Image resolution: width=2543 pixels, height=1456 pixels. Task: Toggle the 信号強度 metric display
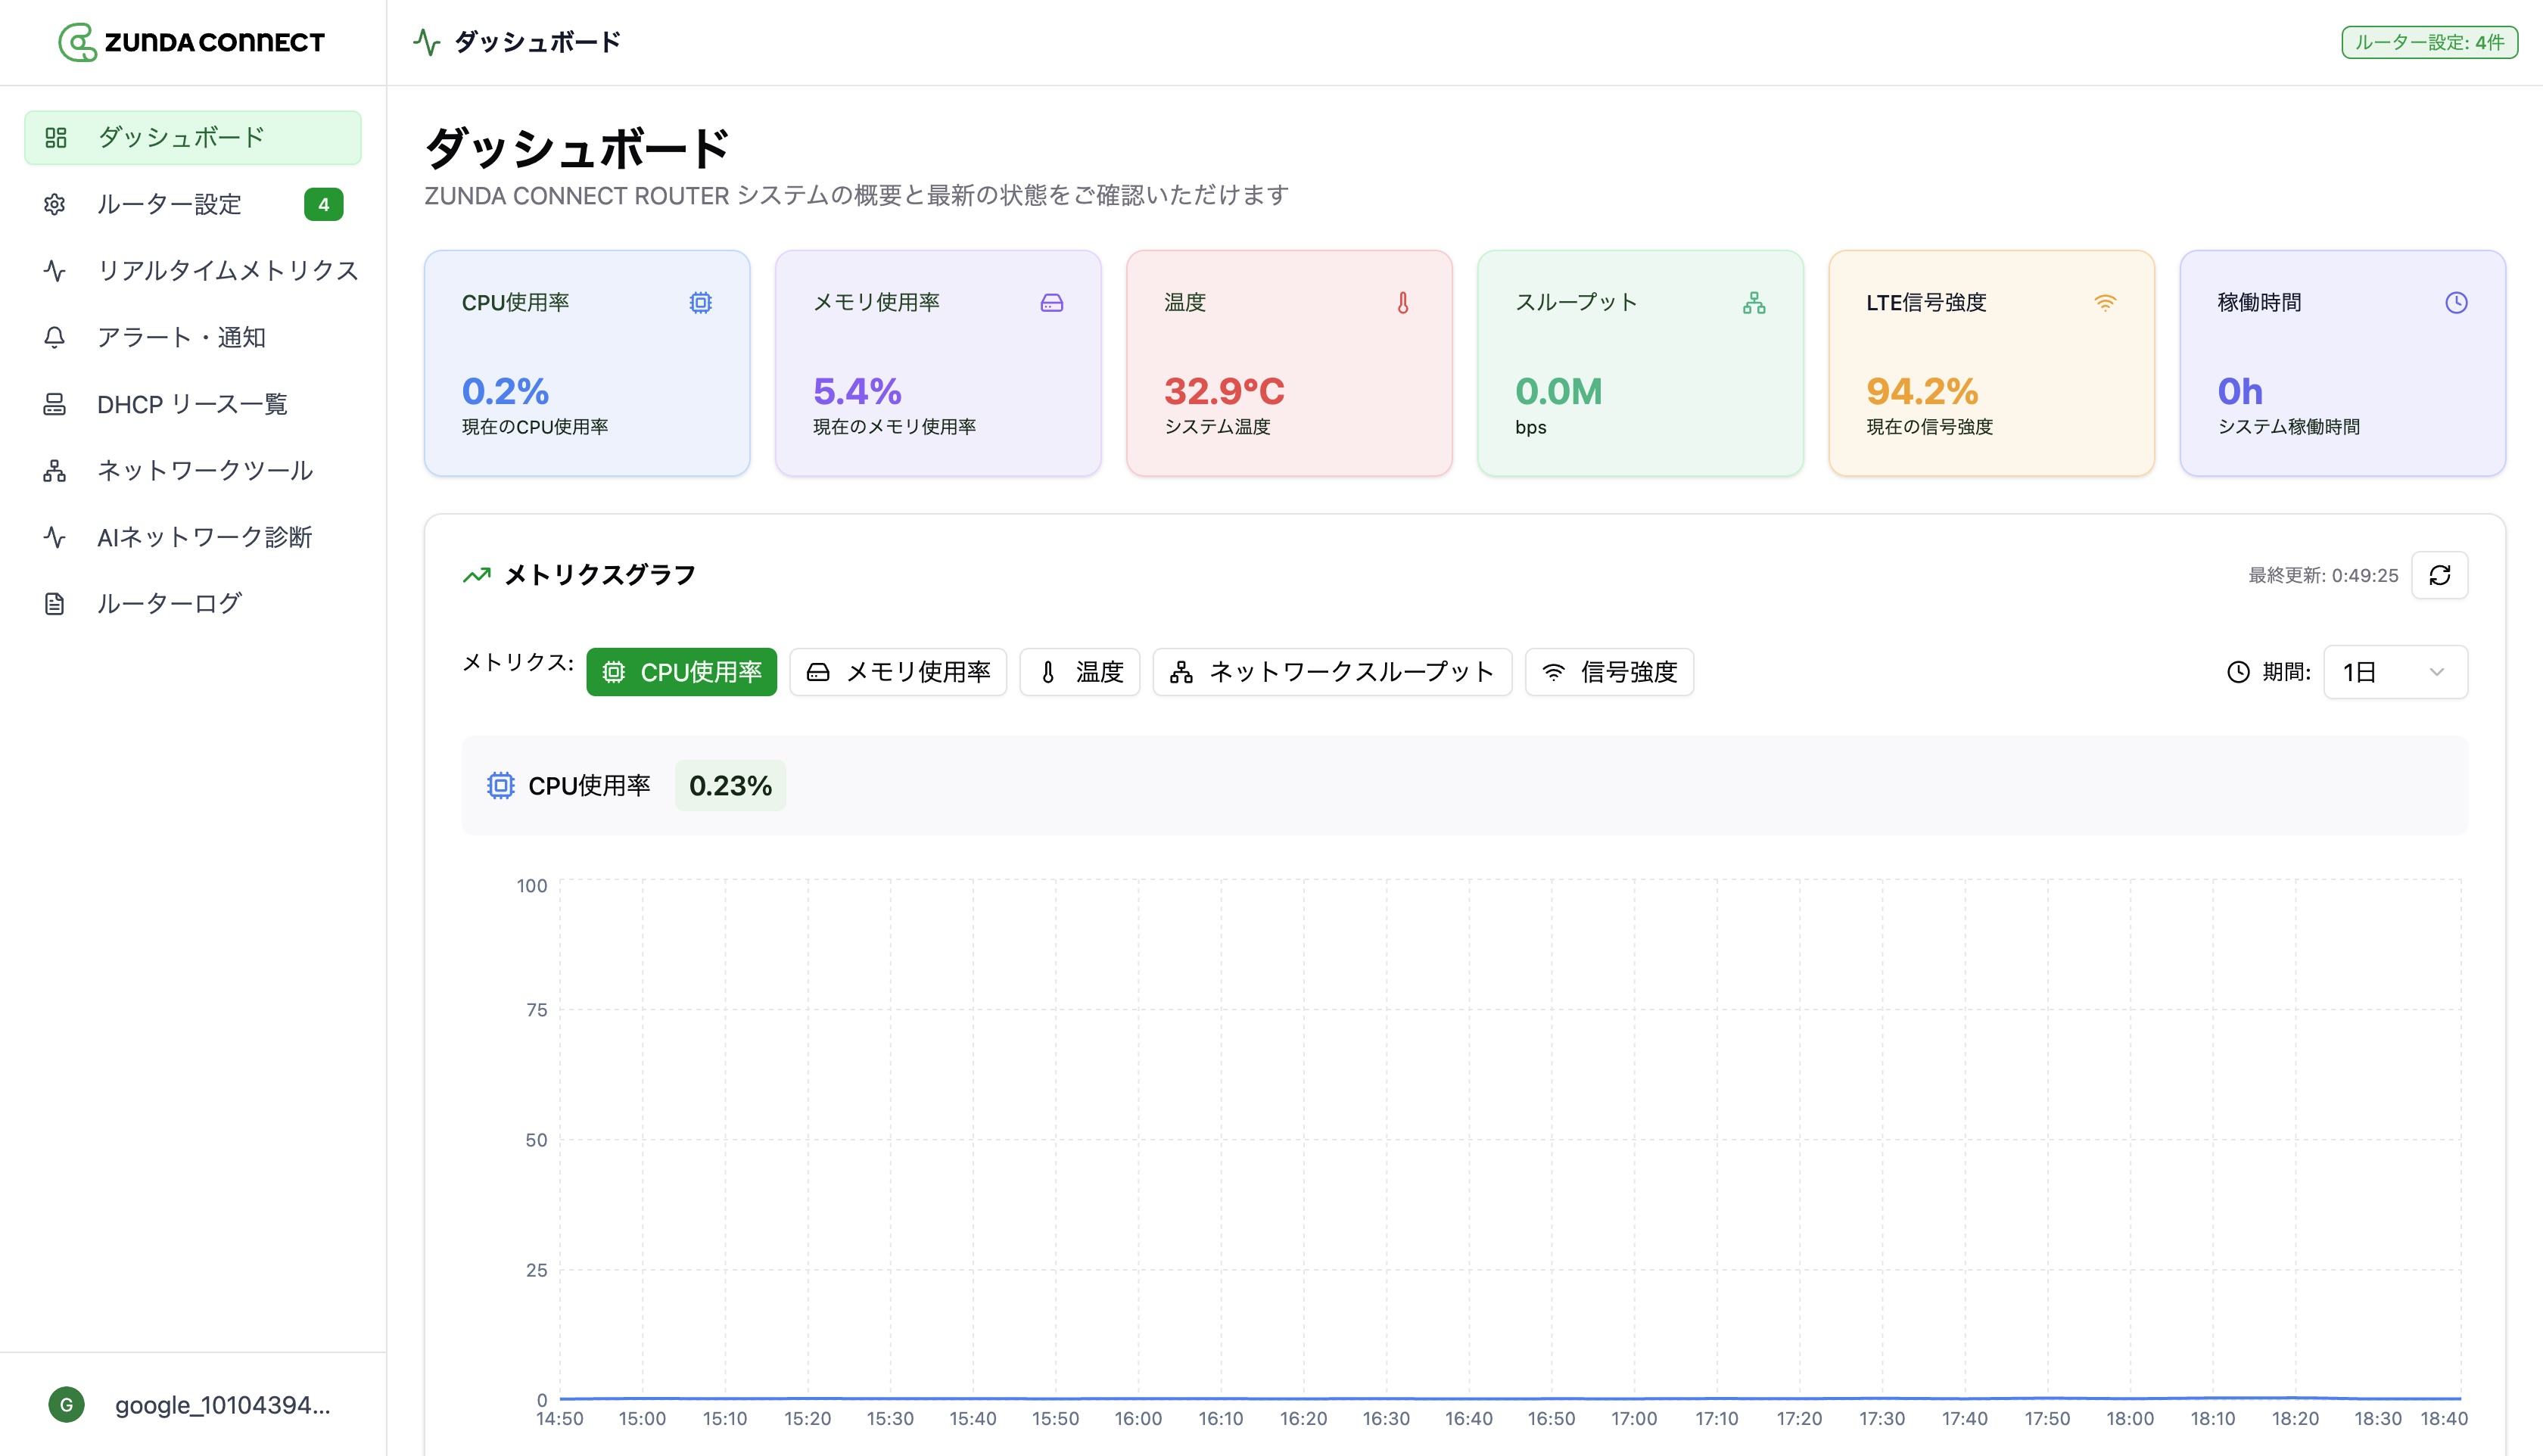pyautogui.click(x=1608, y=672)
